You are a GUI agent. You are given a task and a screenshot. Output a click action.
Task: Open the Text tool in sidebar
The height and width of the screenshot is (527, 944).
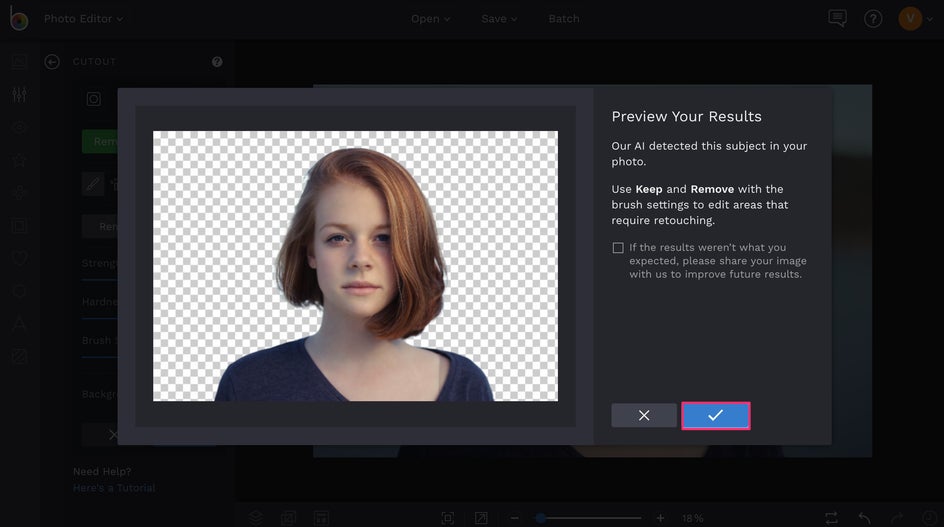(19, 323)
